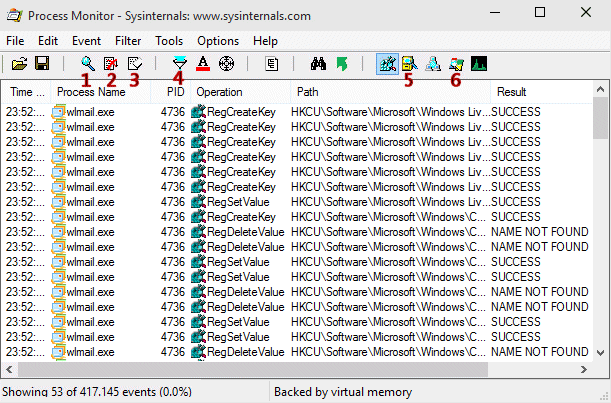Save events using the floppy disk icon
The height and width of the screenshot is (403, 611).
(x=42, y=63)
